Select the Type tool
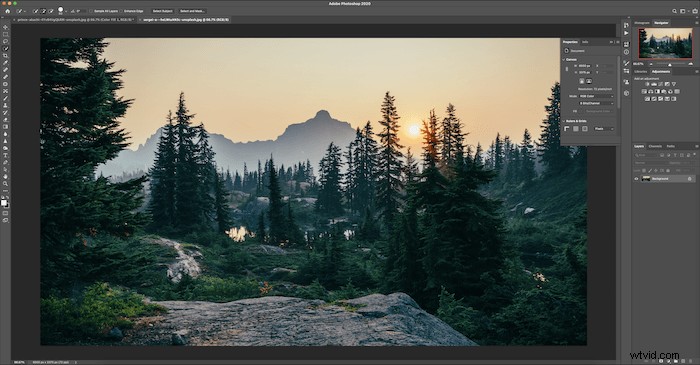The width and height of the screenshot is (700, 365). (5, 155)
